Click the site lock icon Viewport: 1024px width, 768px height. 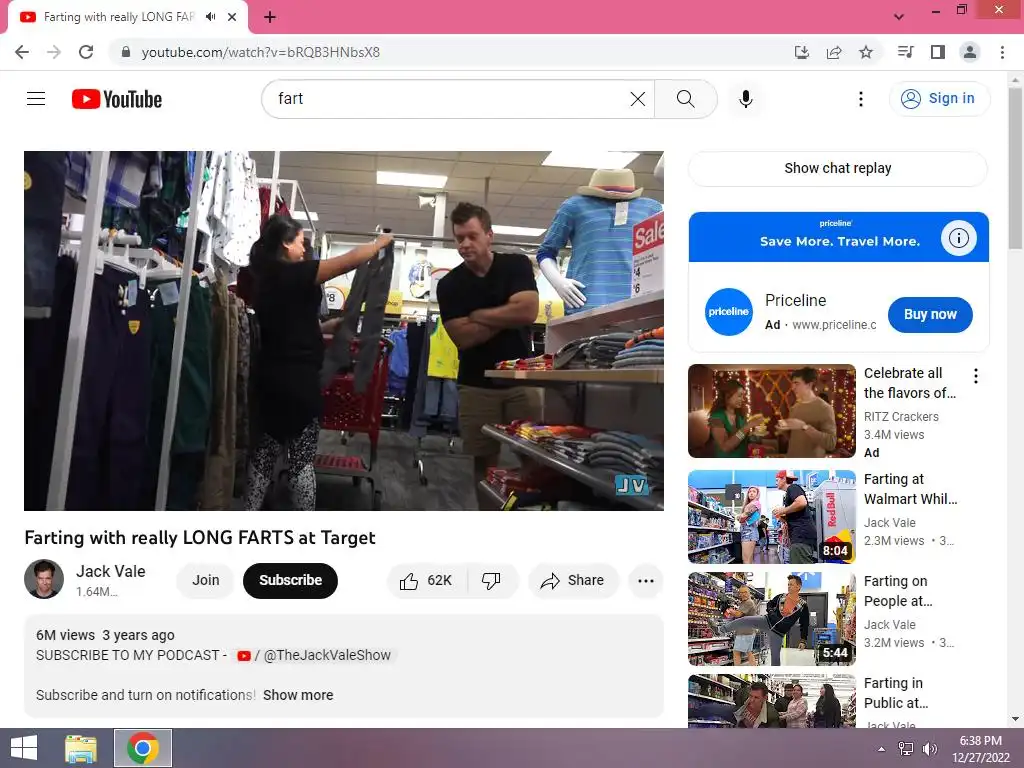pyautogui.click(x=126, y=52)
